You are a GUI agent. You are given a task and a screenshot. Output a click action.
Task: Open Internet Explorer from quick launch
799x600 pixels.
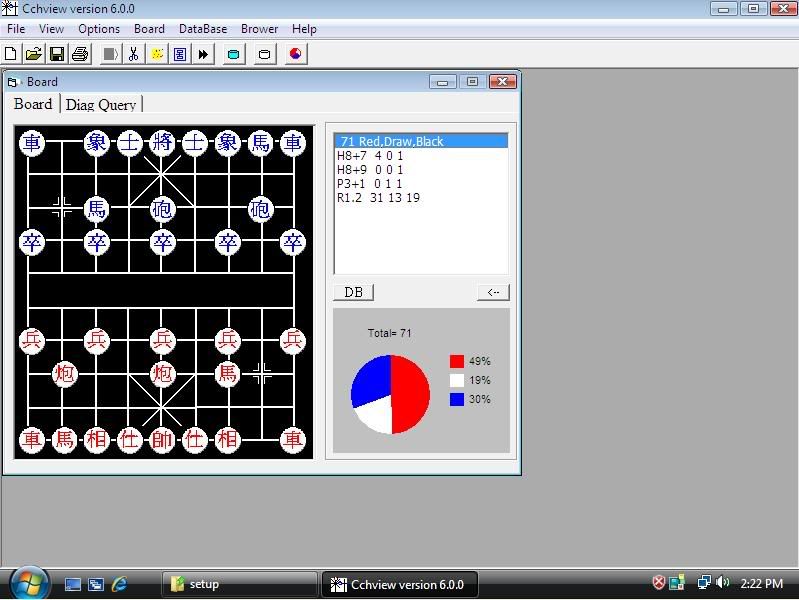click(119, 584)
